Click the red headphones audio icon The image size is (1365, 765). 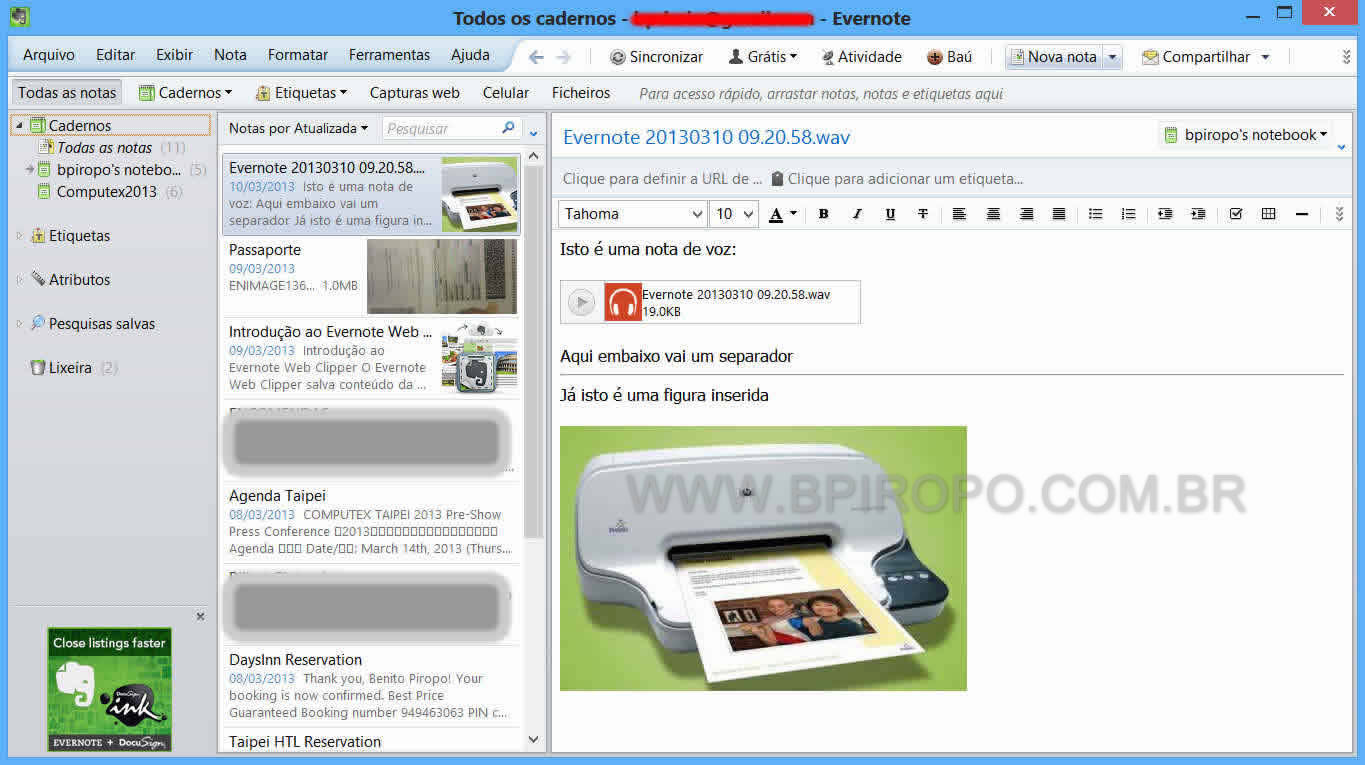[623, 302]
